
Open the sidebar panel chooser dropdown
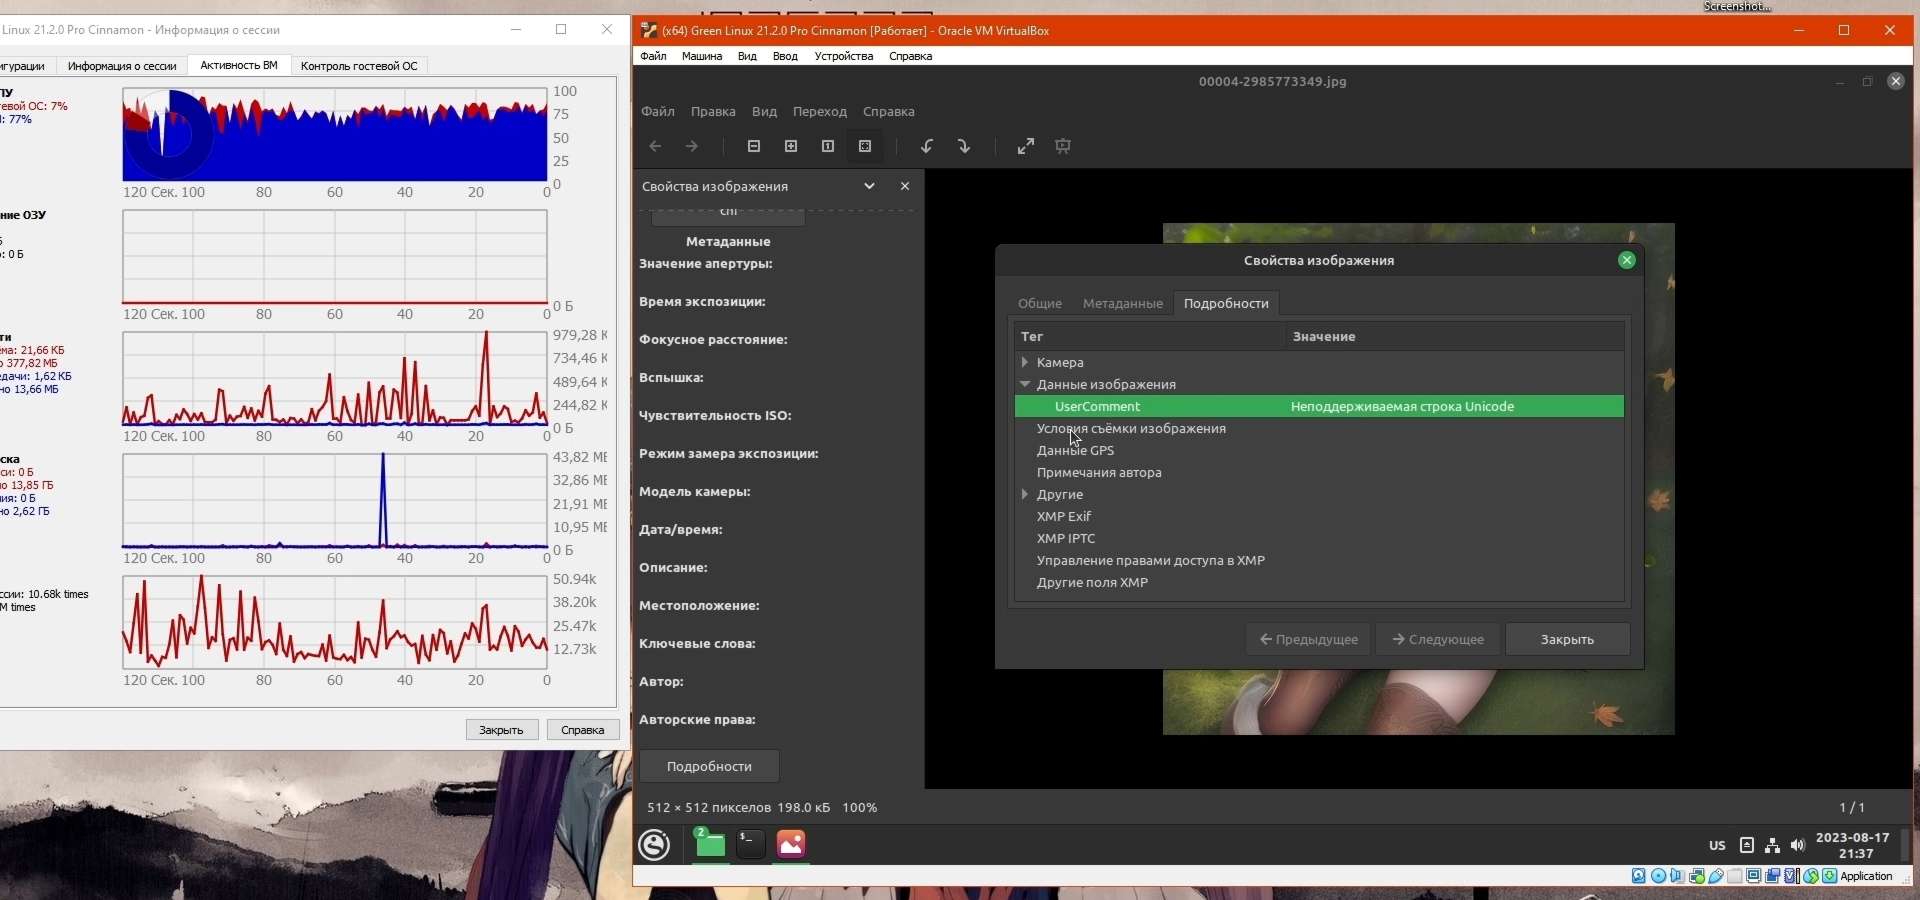point(869,186)
